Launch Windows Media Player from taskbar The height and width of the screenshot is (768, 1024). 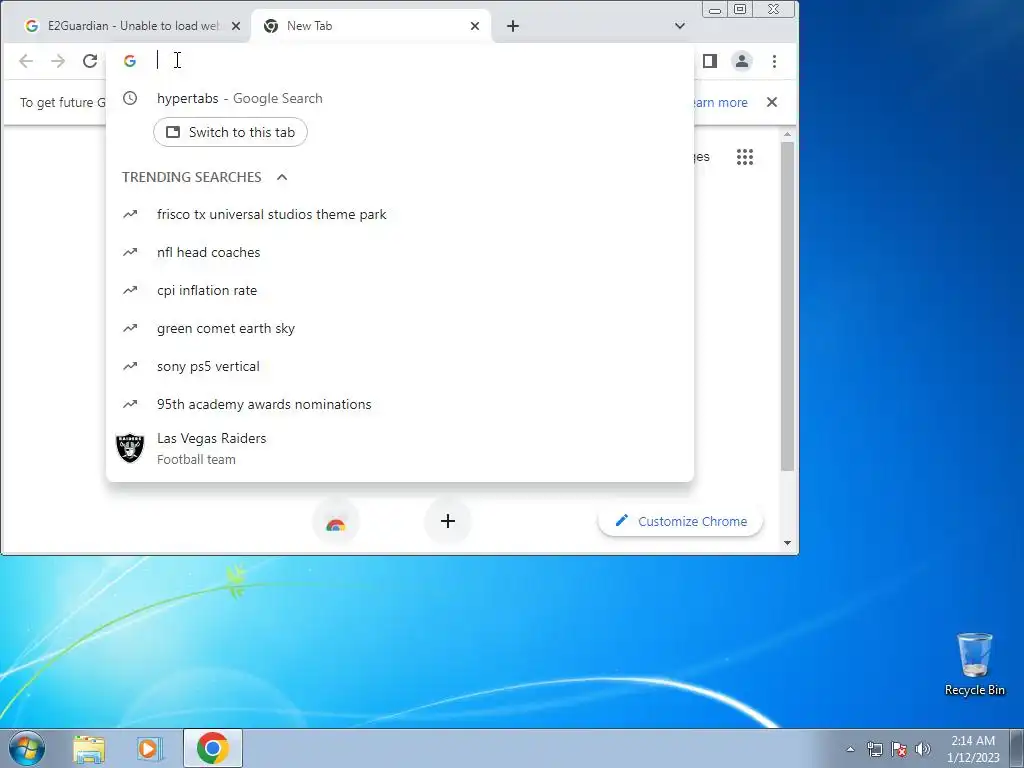click(x=149, y=748)
